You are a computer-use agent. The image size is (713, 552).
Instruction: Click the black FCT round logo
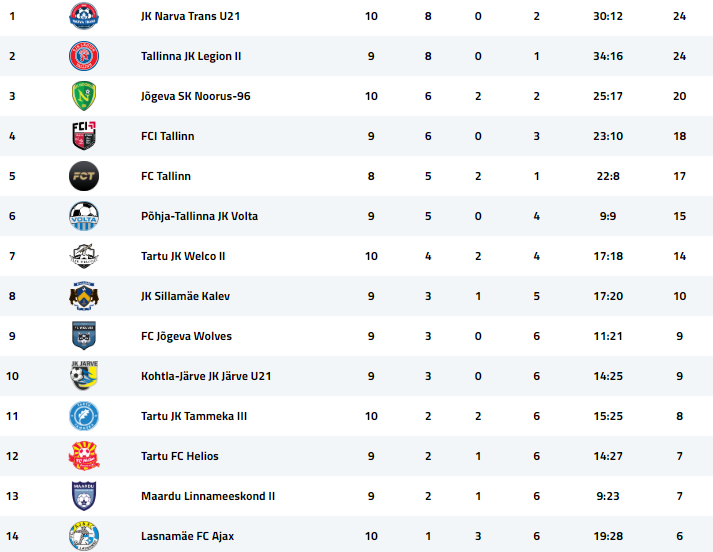(84, 176)
